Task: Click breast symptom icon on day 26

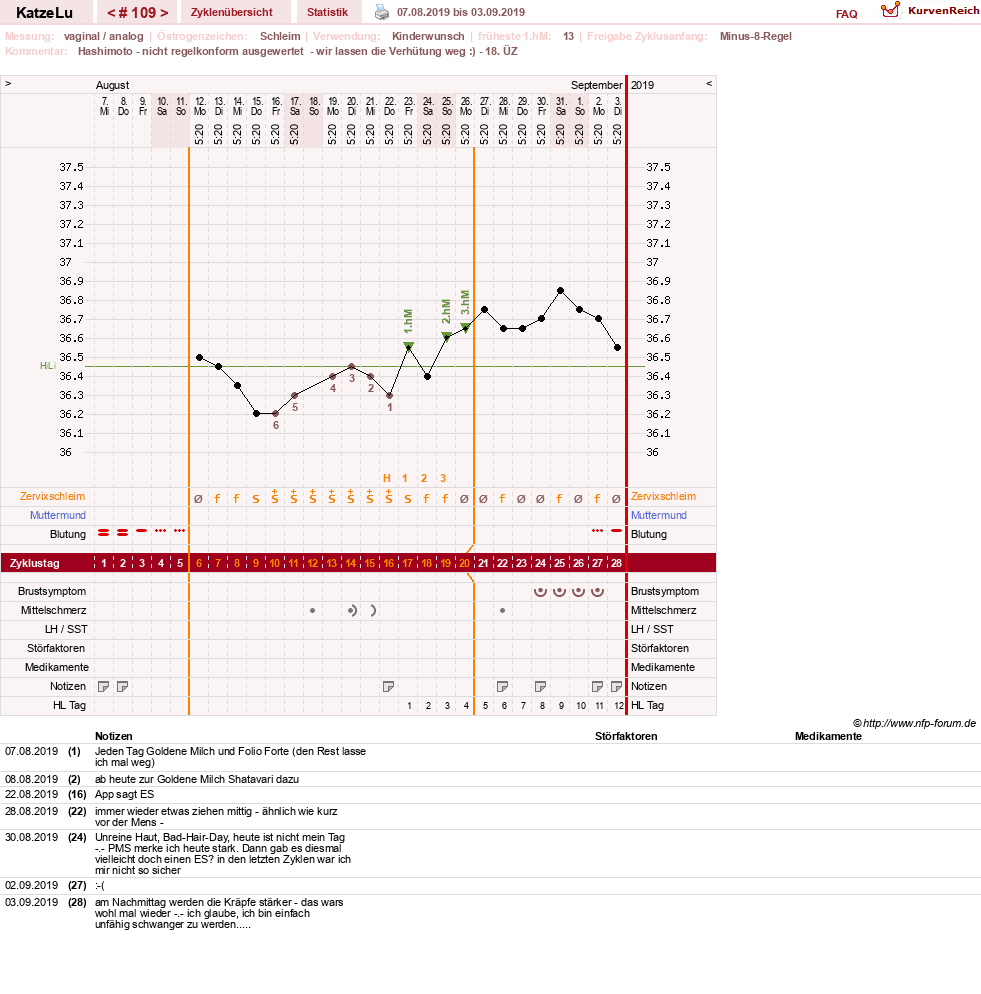Action: point(578,591)
